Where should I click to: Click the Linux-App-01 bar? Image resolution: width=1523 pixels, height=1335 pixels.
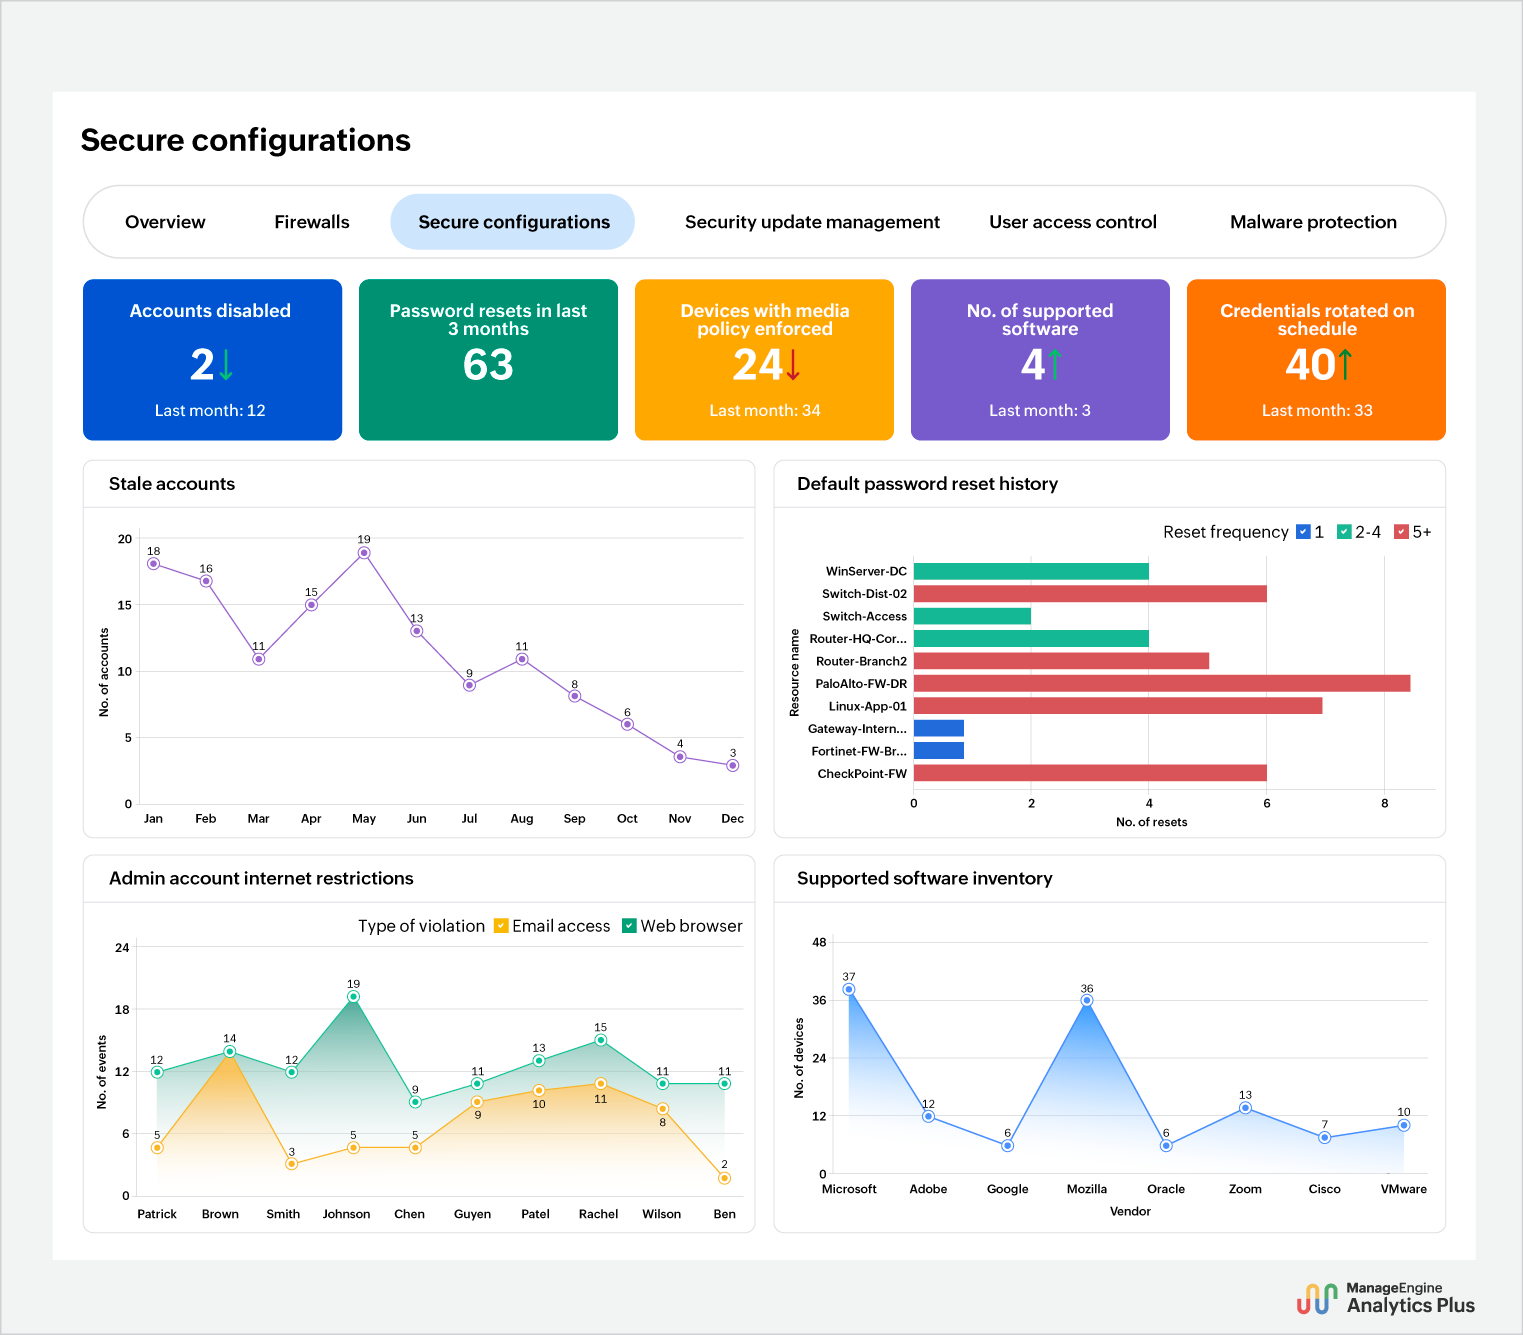1118,706
